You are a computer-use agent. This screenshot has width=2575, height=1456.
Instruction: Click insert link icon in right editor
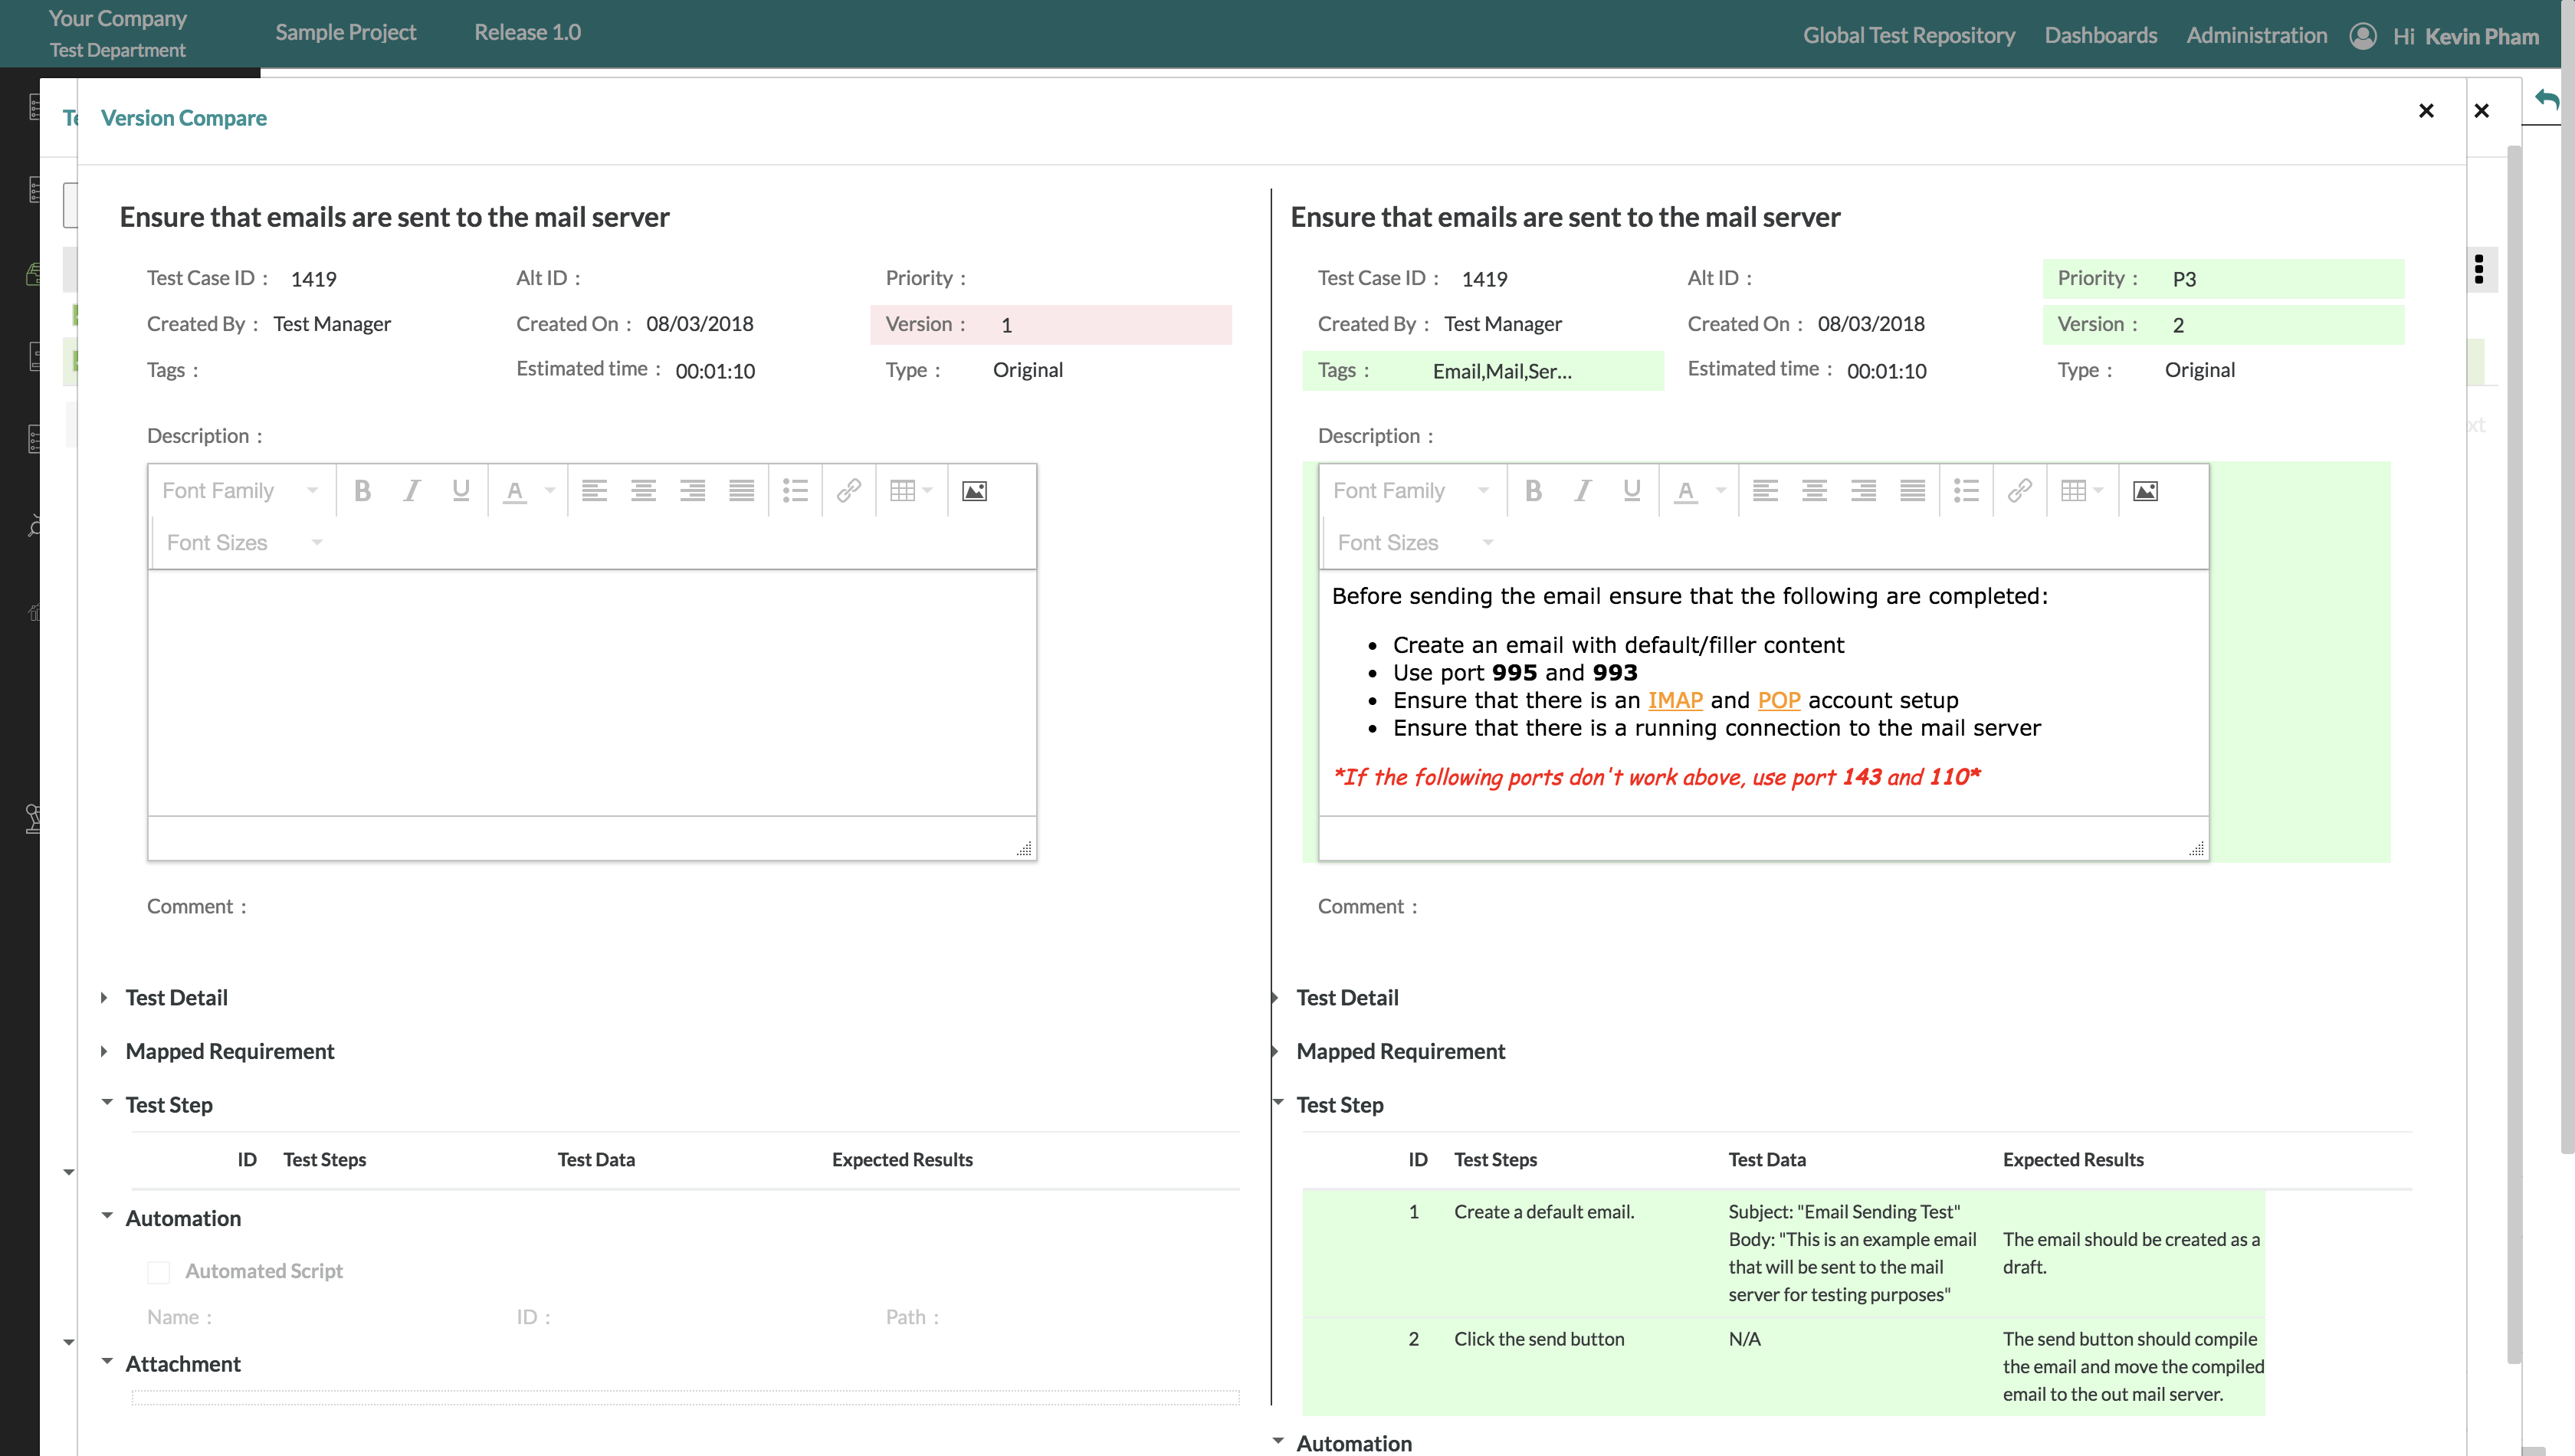click(2020, 491)
